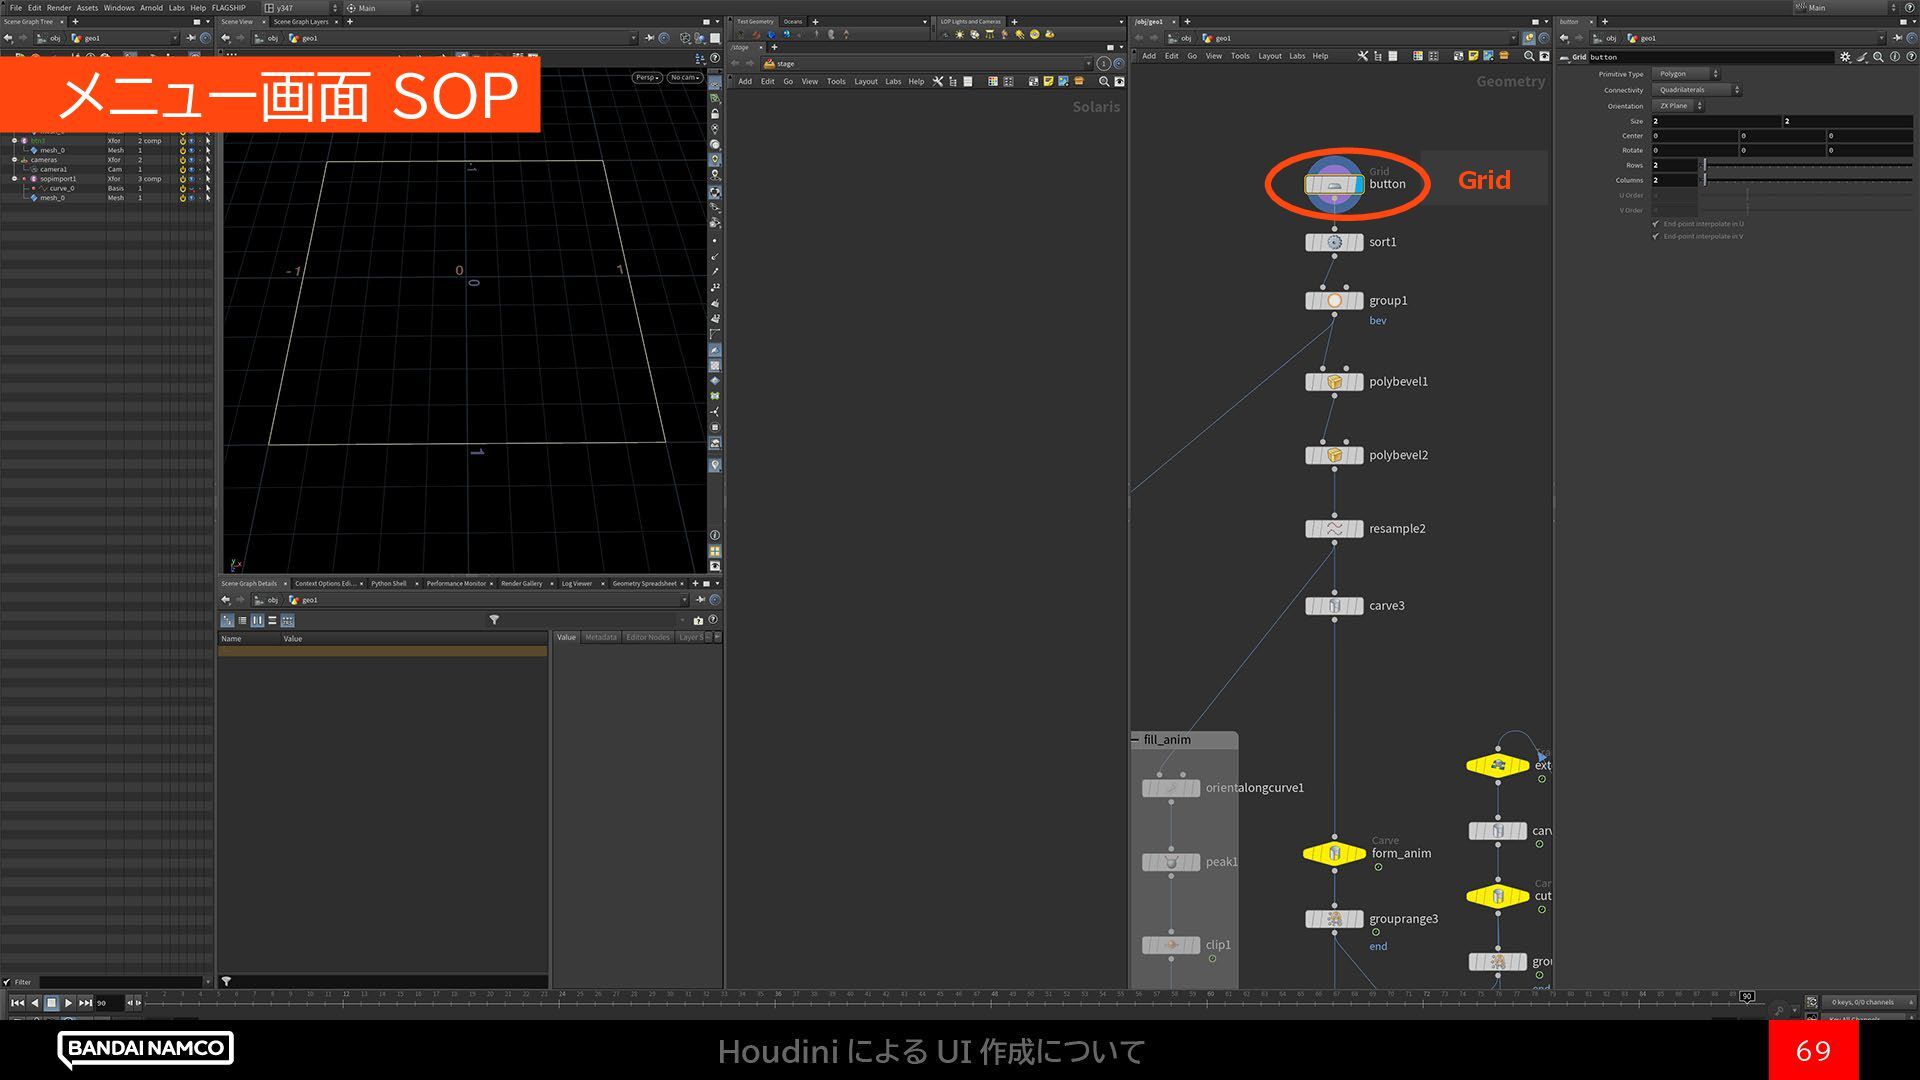The width and height of the screenshot is (1920, 1080).
Task: Click the sort1 node icon
Action: pyautogui.click(x=1334, y=242)
